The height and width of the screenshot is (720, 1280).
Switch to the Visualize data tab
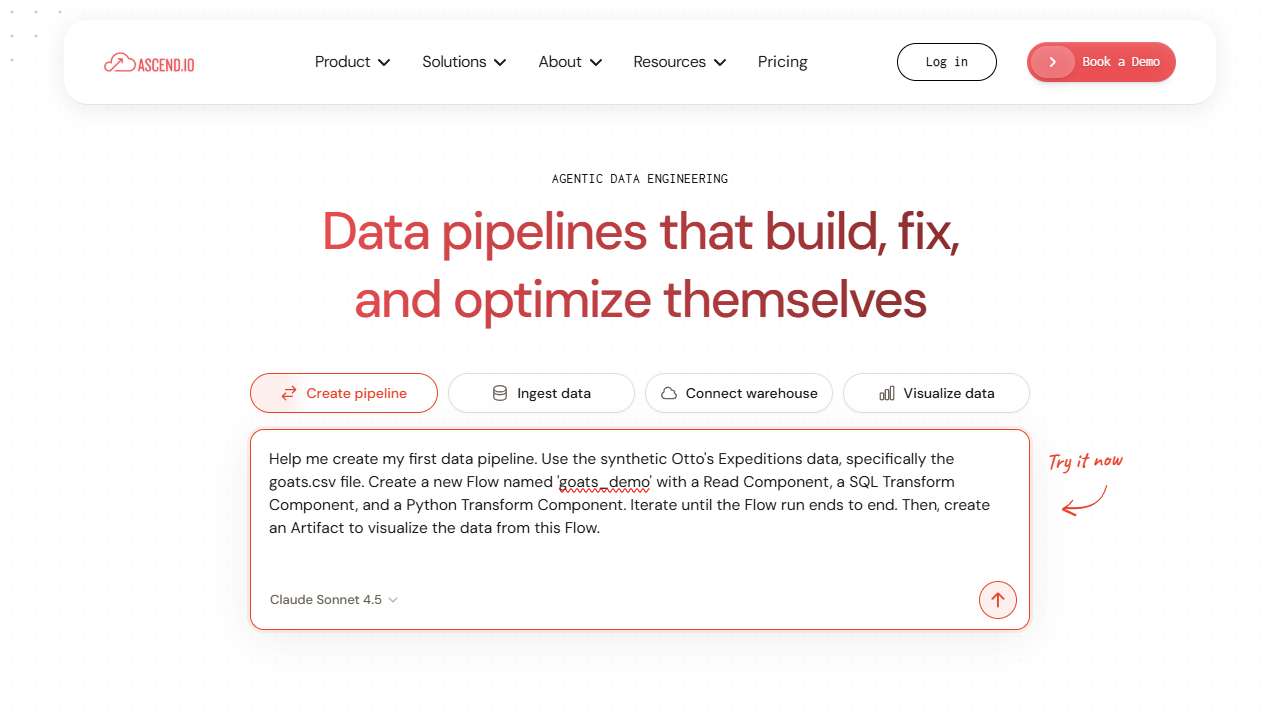pos(936,393)
